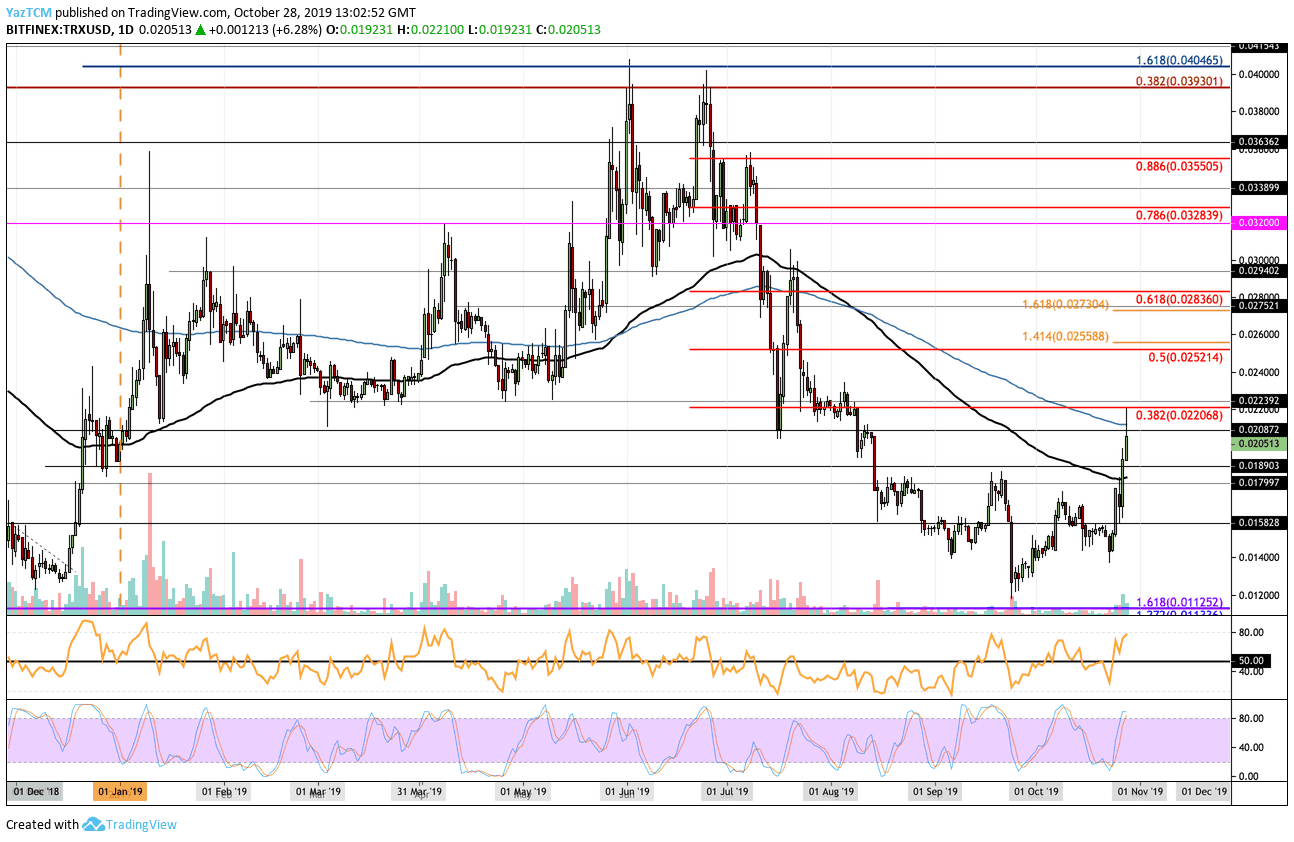
Task: Click the 0.015828 price axis label
Action: tap(1259, 523)
